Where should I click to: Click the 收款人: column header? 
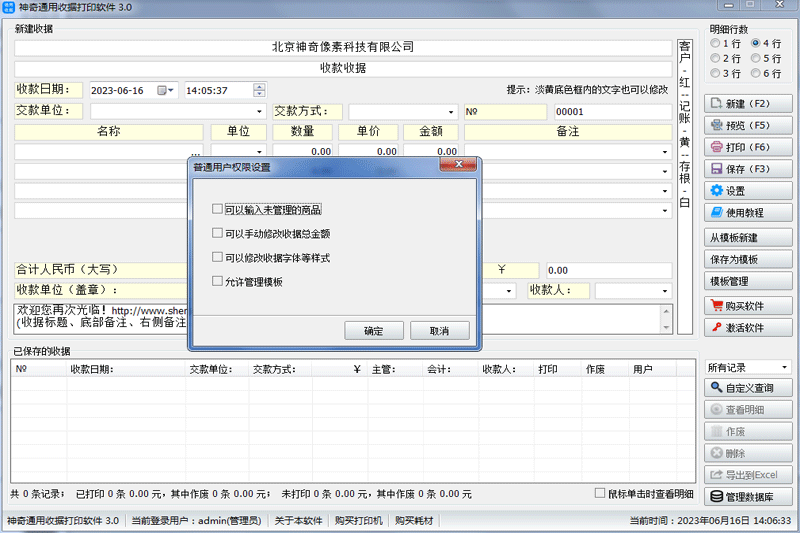(506, 369)
